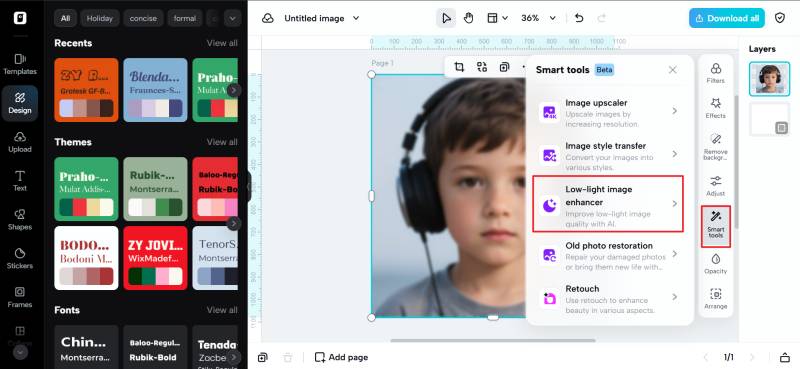Image resolution: width=800 pixels, height=369 pixels.
Task: Select the Holiday filter tag
Action: pos(99,18)
